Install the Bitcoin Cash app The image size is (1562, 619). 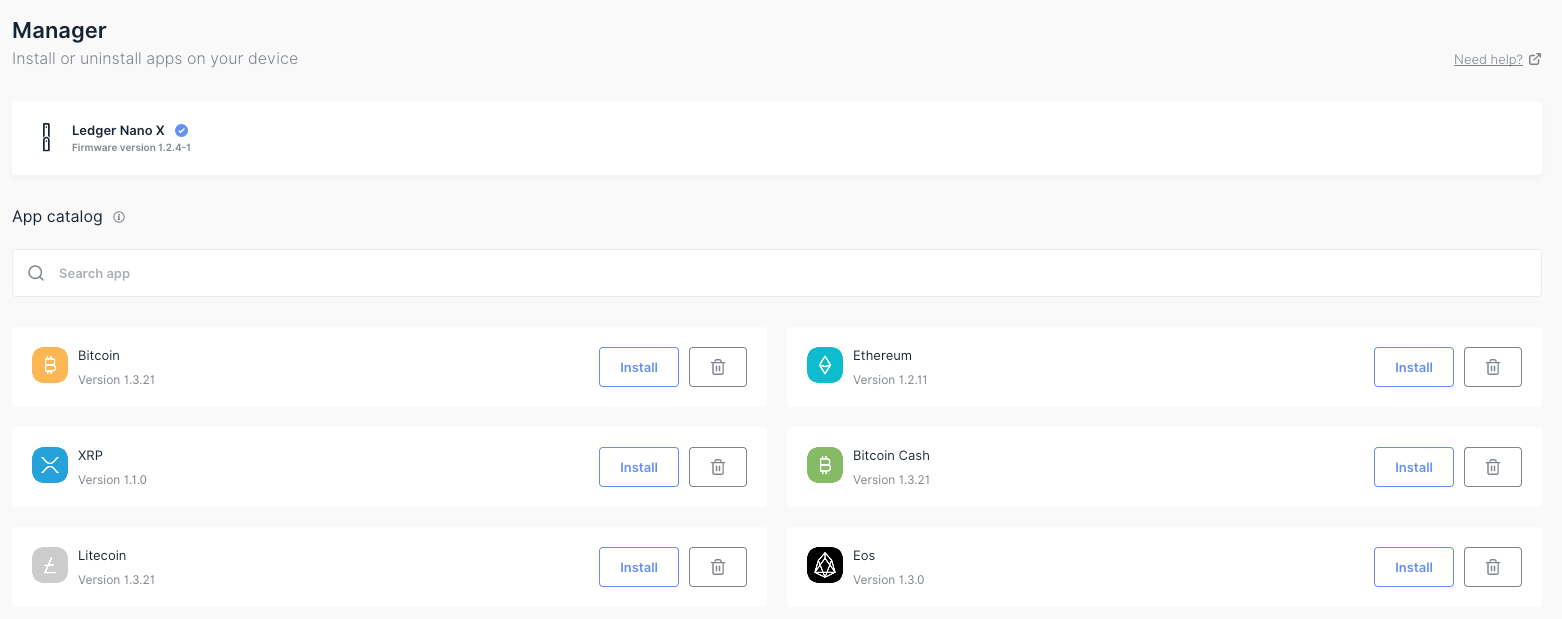(1414, 467)
